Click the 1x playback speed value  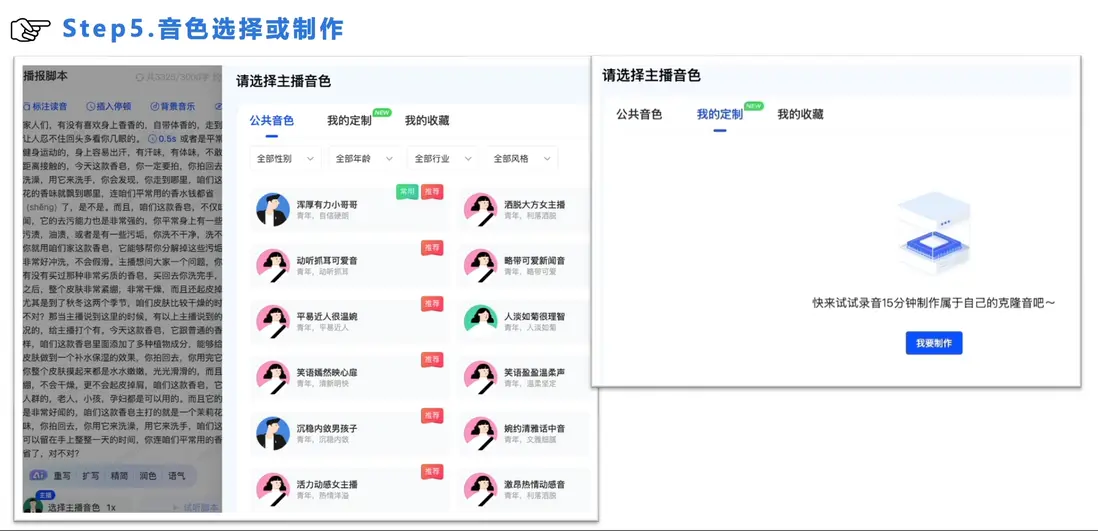(x=111, y=507)
